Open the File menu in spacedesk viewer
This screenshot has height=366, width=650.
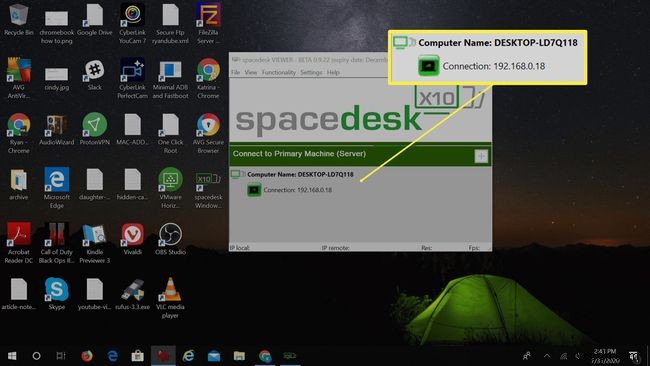point(235,72)
